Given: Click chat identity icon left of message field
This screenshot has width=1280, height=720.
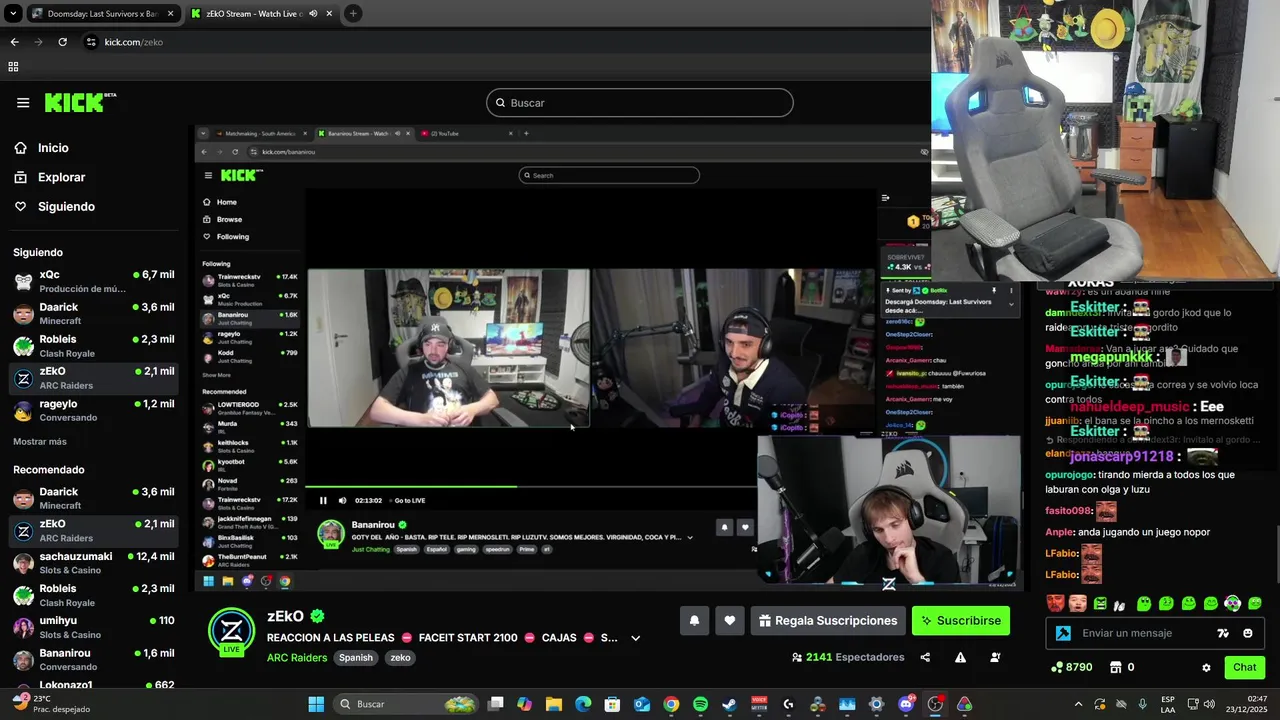Looking at the screenshot, I should click(x=1063, y=633).
